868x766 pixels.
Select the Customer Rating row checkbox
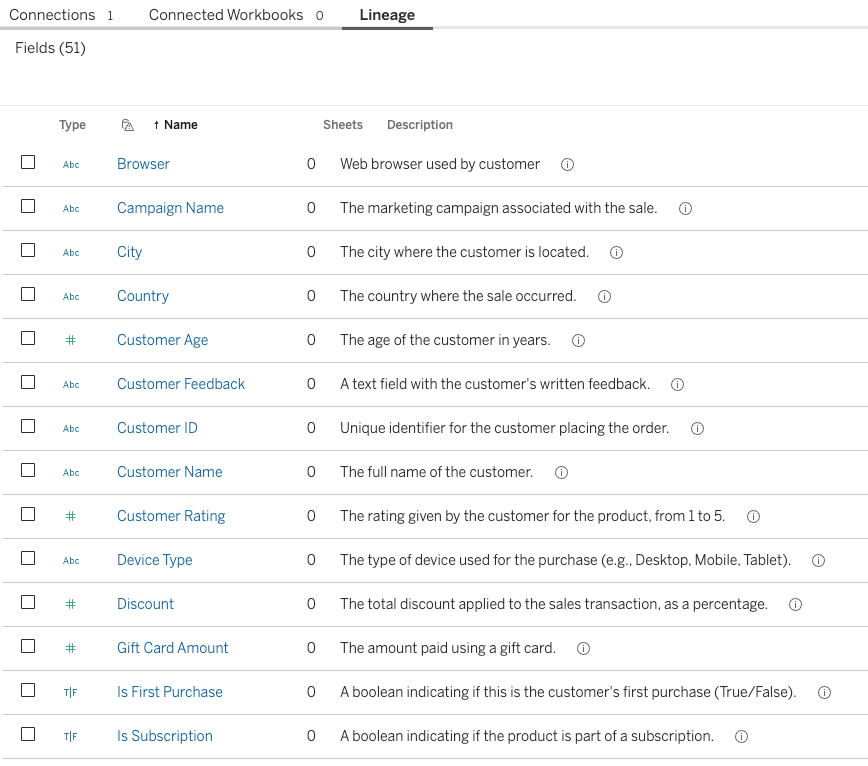coord(27,515)
